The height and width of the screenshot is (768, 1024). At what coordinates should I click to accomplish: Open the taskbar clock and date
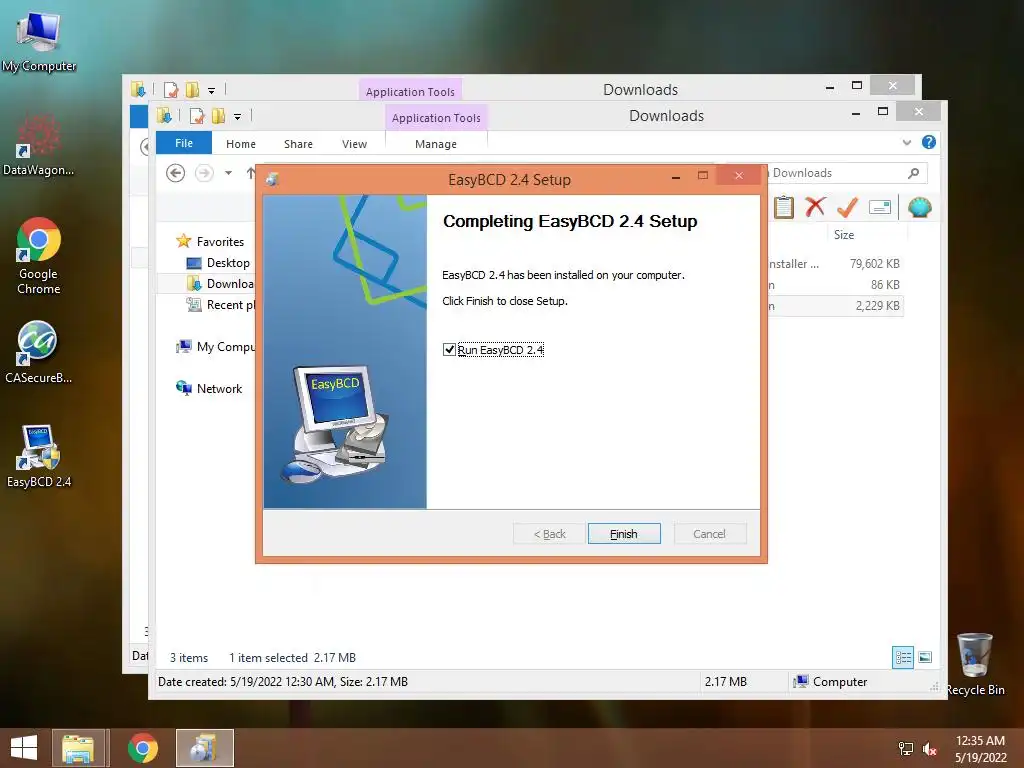tap(980, 749)
